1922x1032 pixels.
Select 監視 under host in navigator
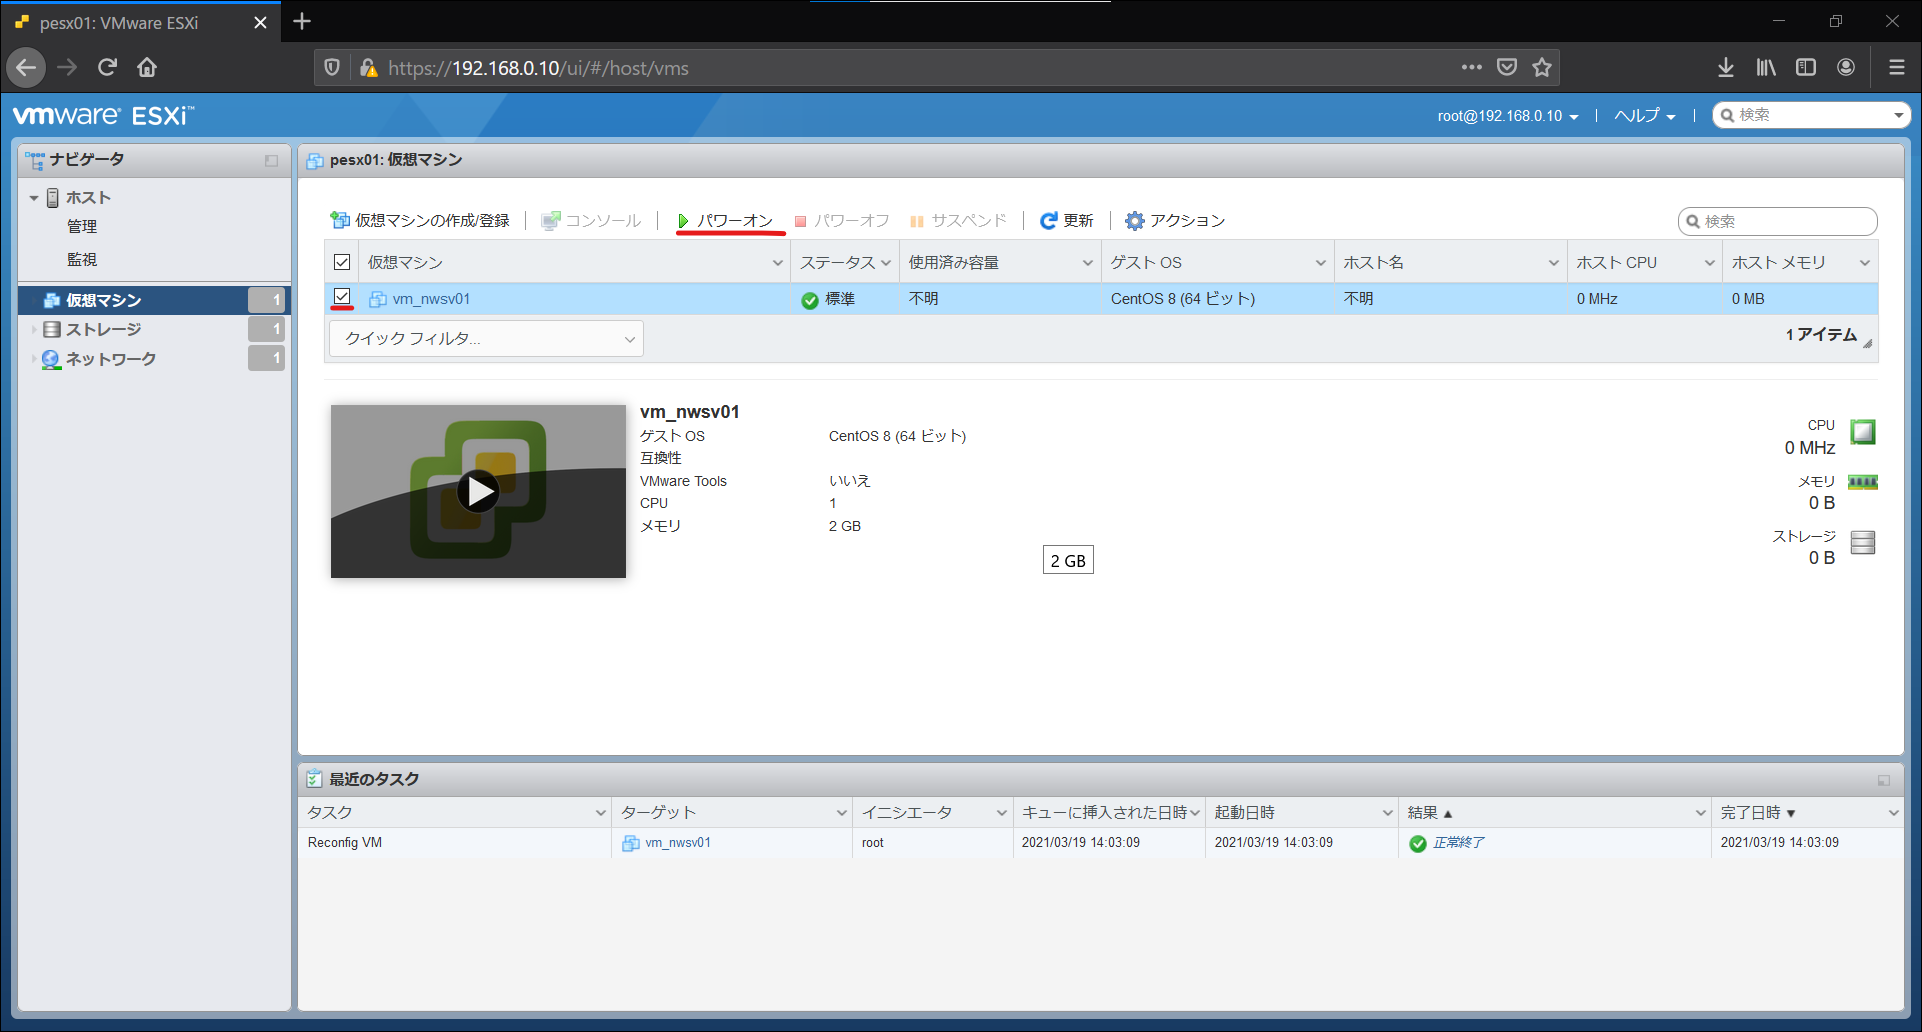pyautogui.click(x=82, y=260)
